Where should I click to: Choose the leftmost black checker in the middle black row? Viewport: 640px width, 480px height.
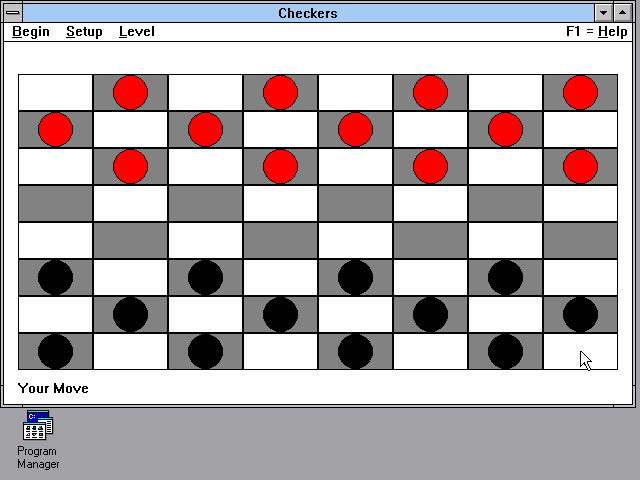(x=130, y=314)
